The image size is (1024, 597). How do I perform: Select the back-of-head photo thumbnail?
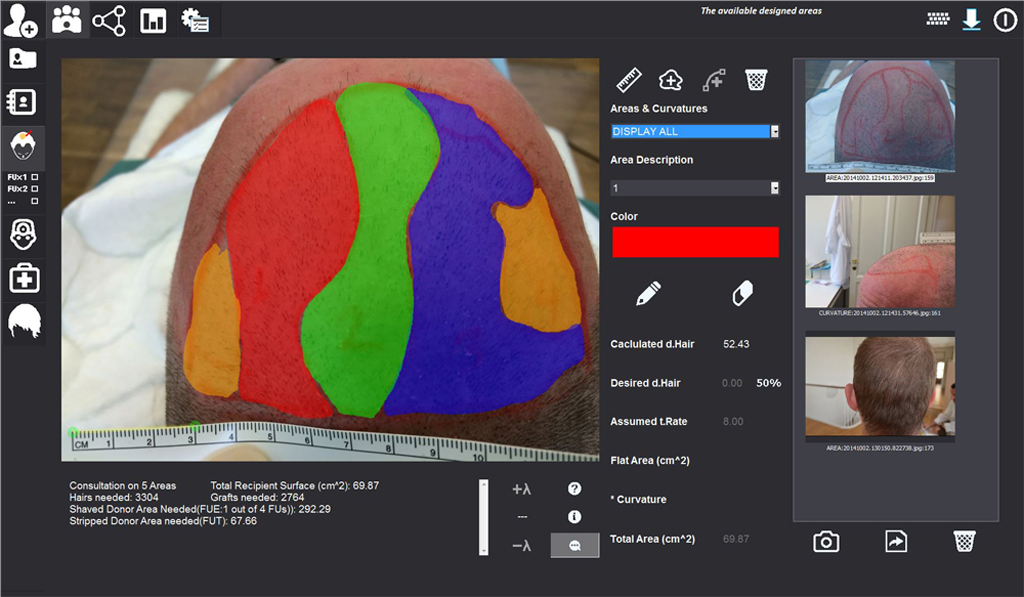(880, 384)
